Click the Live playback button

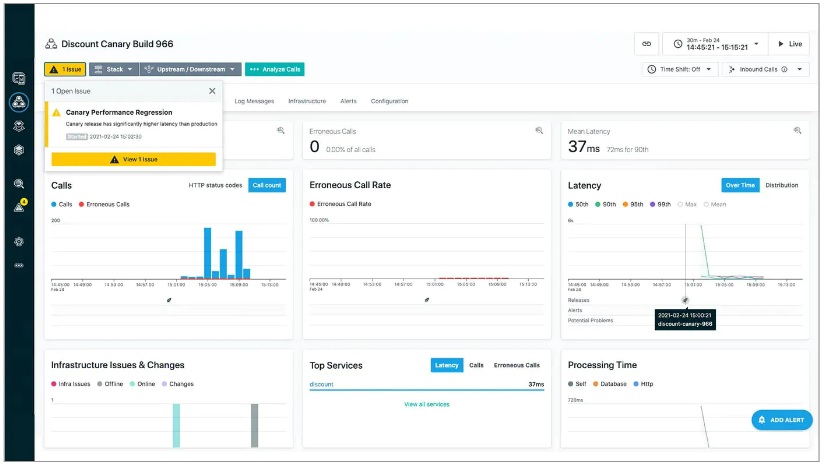tap(790, 44)
